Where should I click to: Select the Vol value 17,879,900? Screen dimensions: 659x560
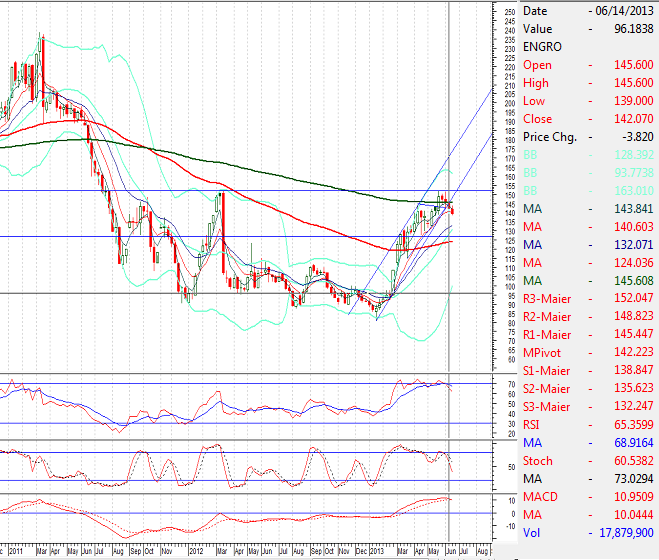click(625, 532)
